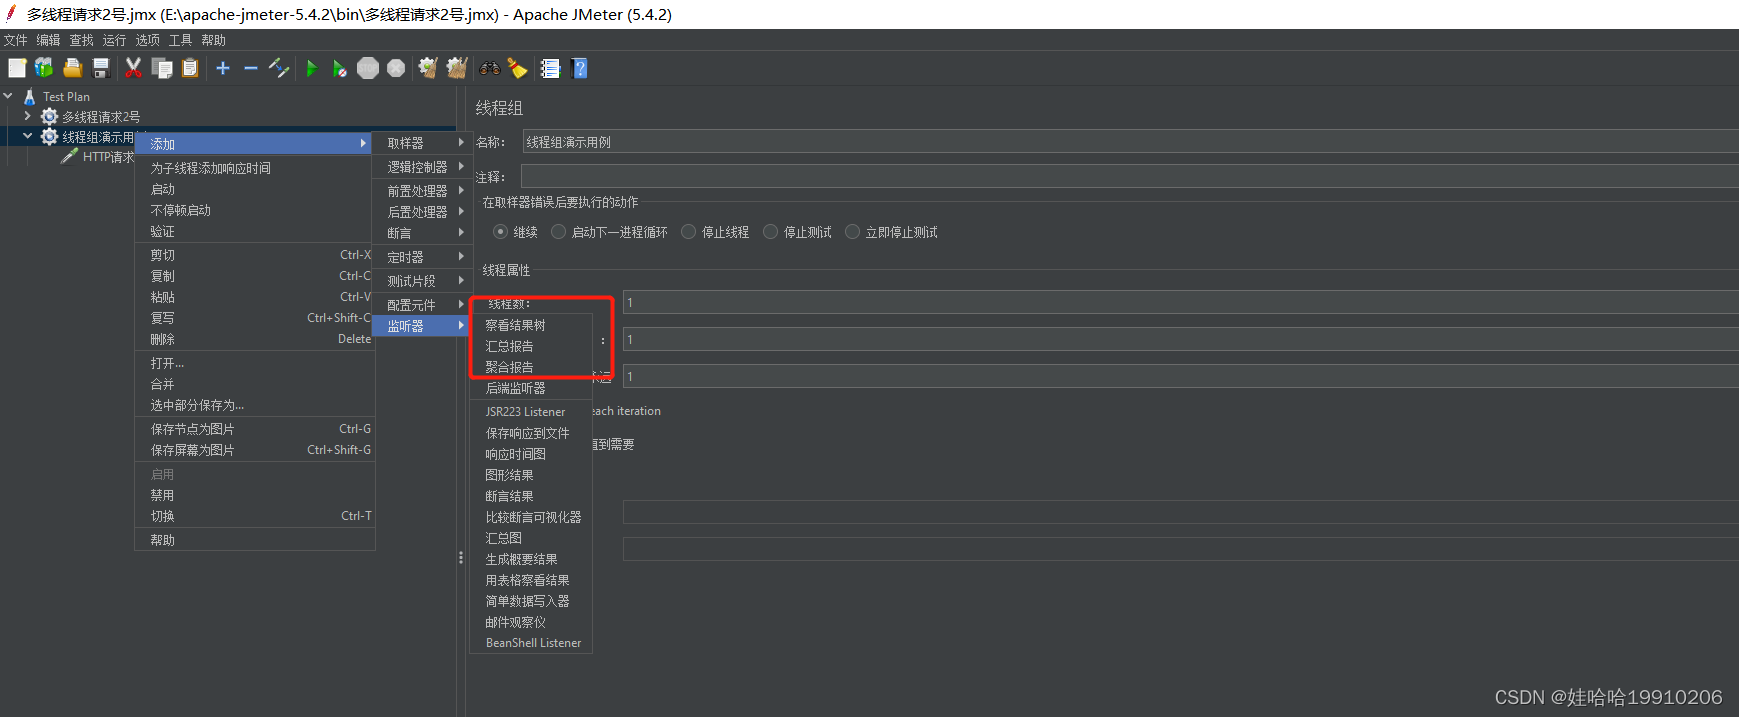Screen dimensions: 1739x717
Task: Open the 编辑 menu
Action: (x=49, y=40)
